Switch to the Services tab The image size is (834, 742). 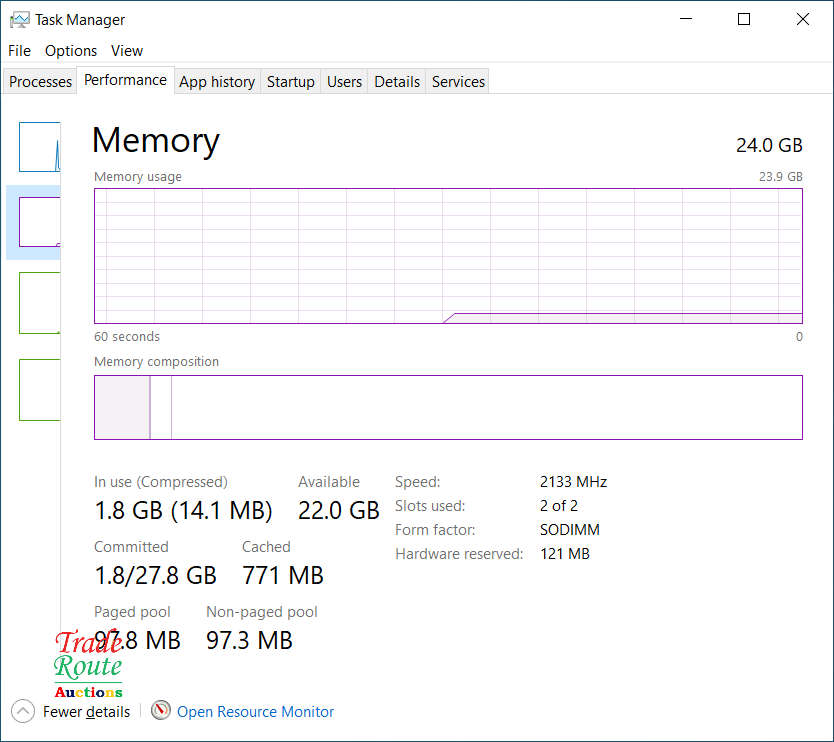[x=458, y=82]
